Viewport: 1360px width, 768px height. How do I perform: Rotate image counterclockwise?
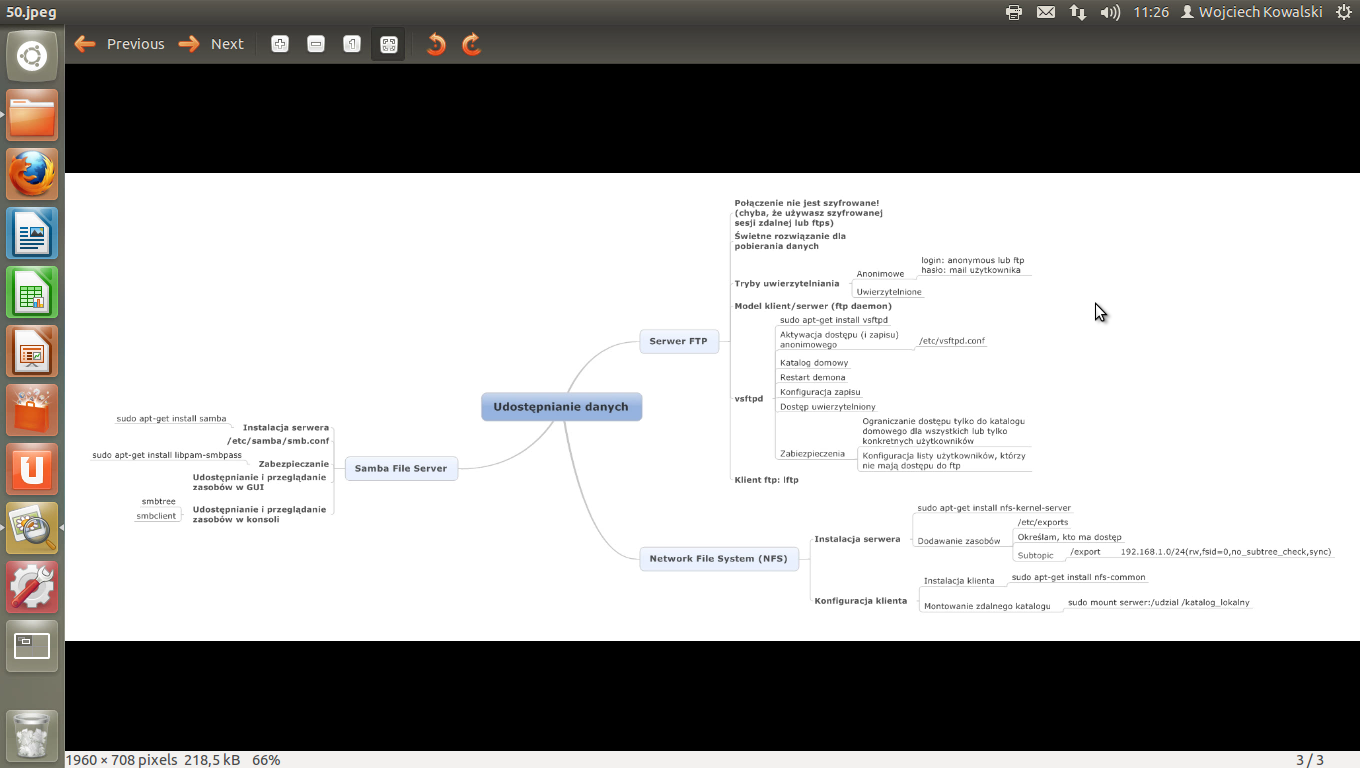coord(435,44)
